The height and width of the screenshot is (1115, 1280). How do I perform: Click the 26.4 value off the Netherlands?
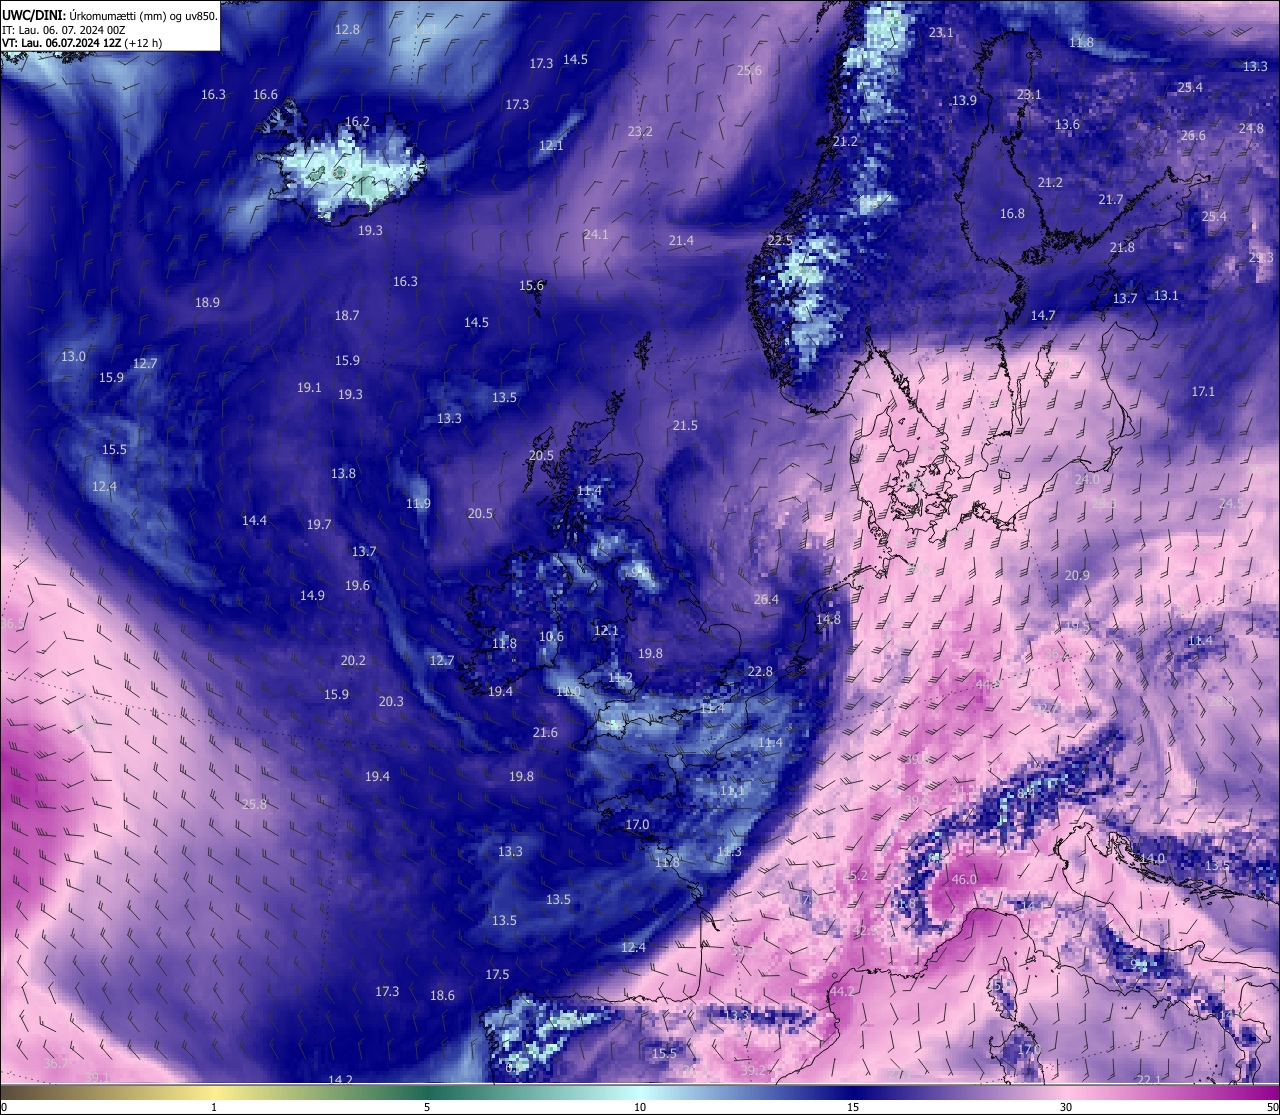[766, 599]
